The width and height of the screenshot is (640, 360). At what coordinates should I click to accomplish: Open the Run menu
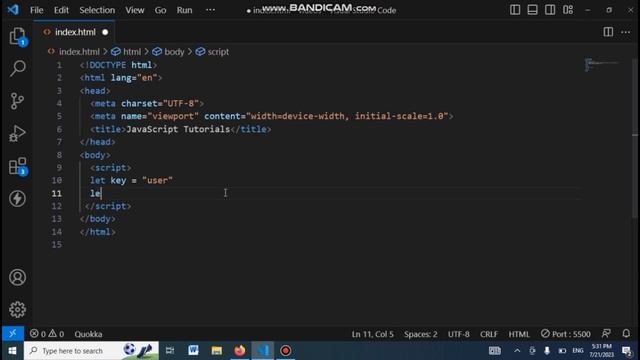coord(184,10)
